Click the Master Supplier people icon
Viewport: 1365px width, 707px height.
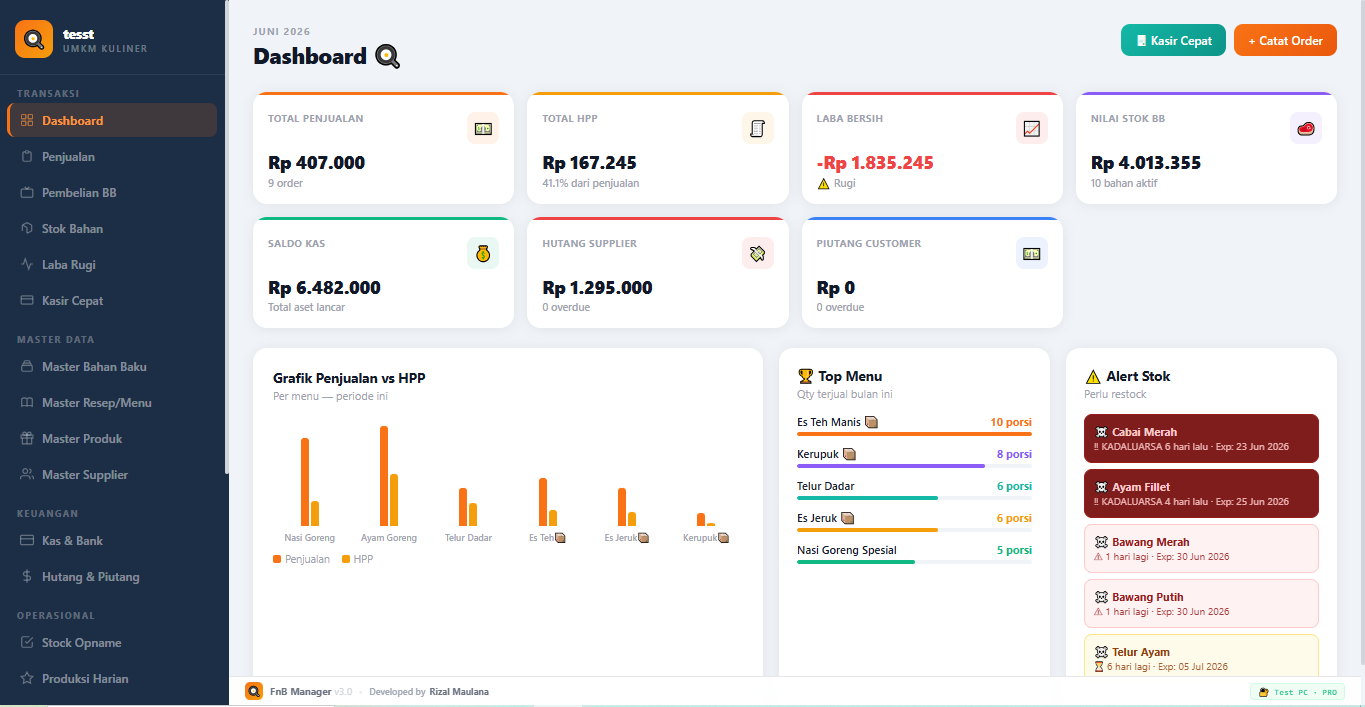point(27,475)
